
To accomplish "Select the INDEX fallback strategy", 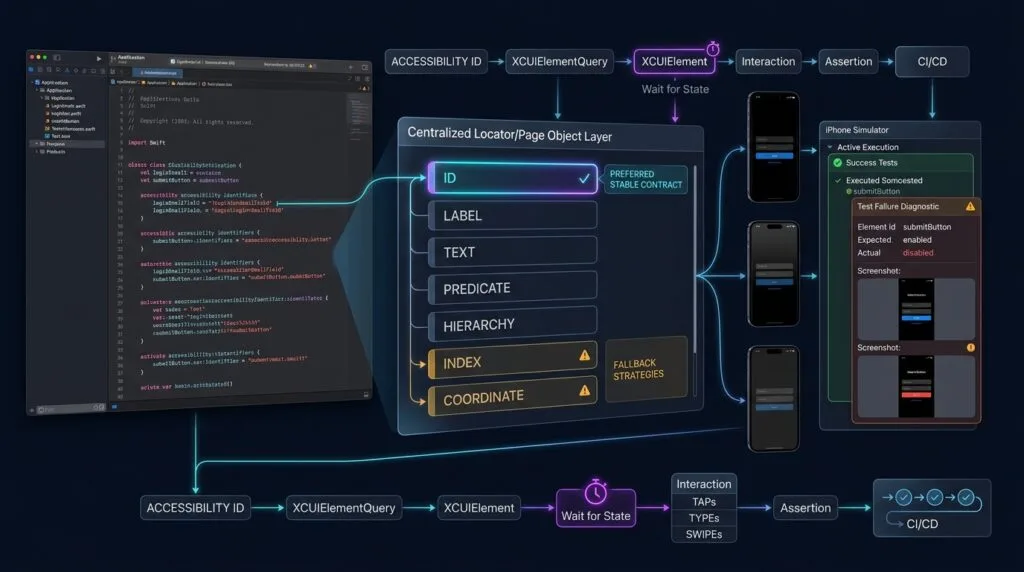I will click(x=513, y=361).
